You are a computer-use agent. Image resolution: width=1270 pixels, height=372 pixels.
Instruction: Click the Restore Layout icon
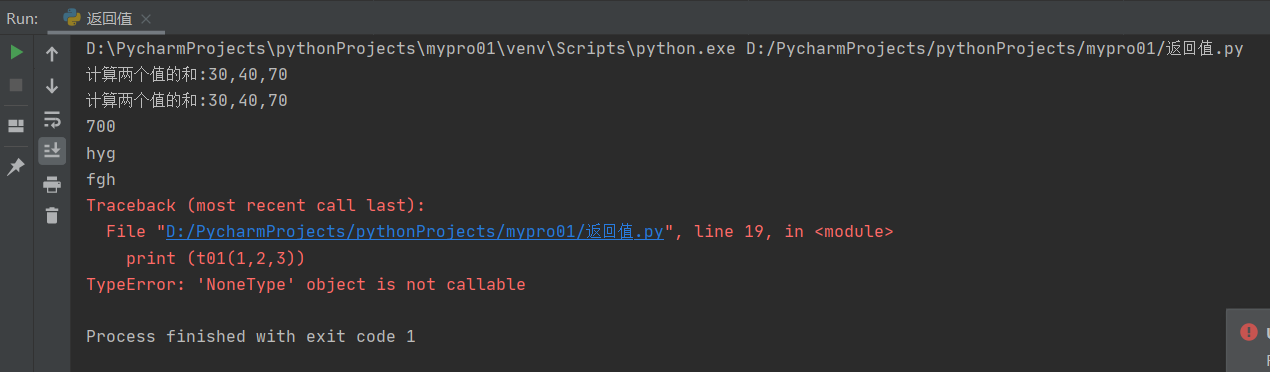pos(16,126)
